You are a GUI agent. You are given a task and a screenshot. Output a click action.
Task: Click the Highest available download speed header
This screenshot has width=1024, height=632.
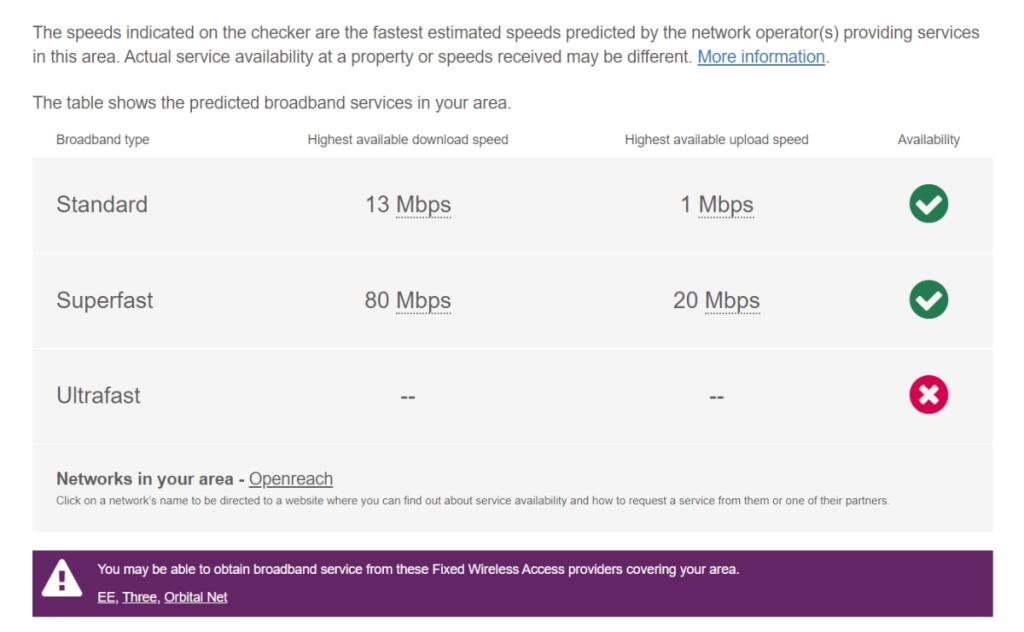(x=408, y=140)
